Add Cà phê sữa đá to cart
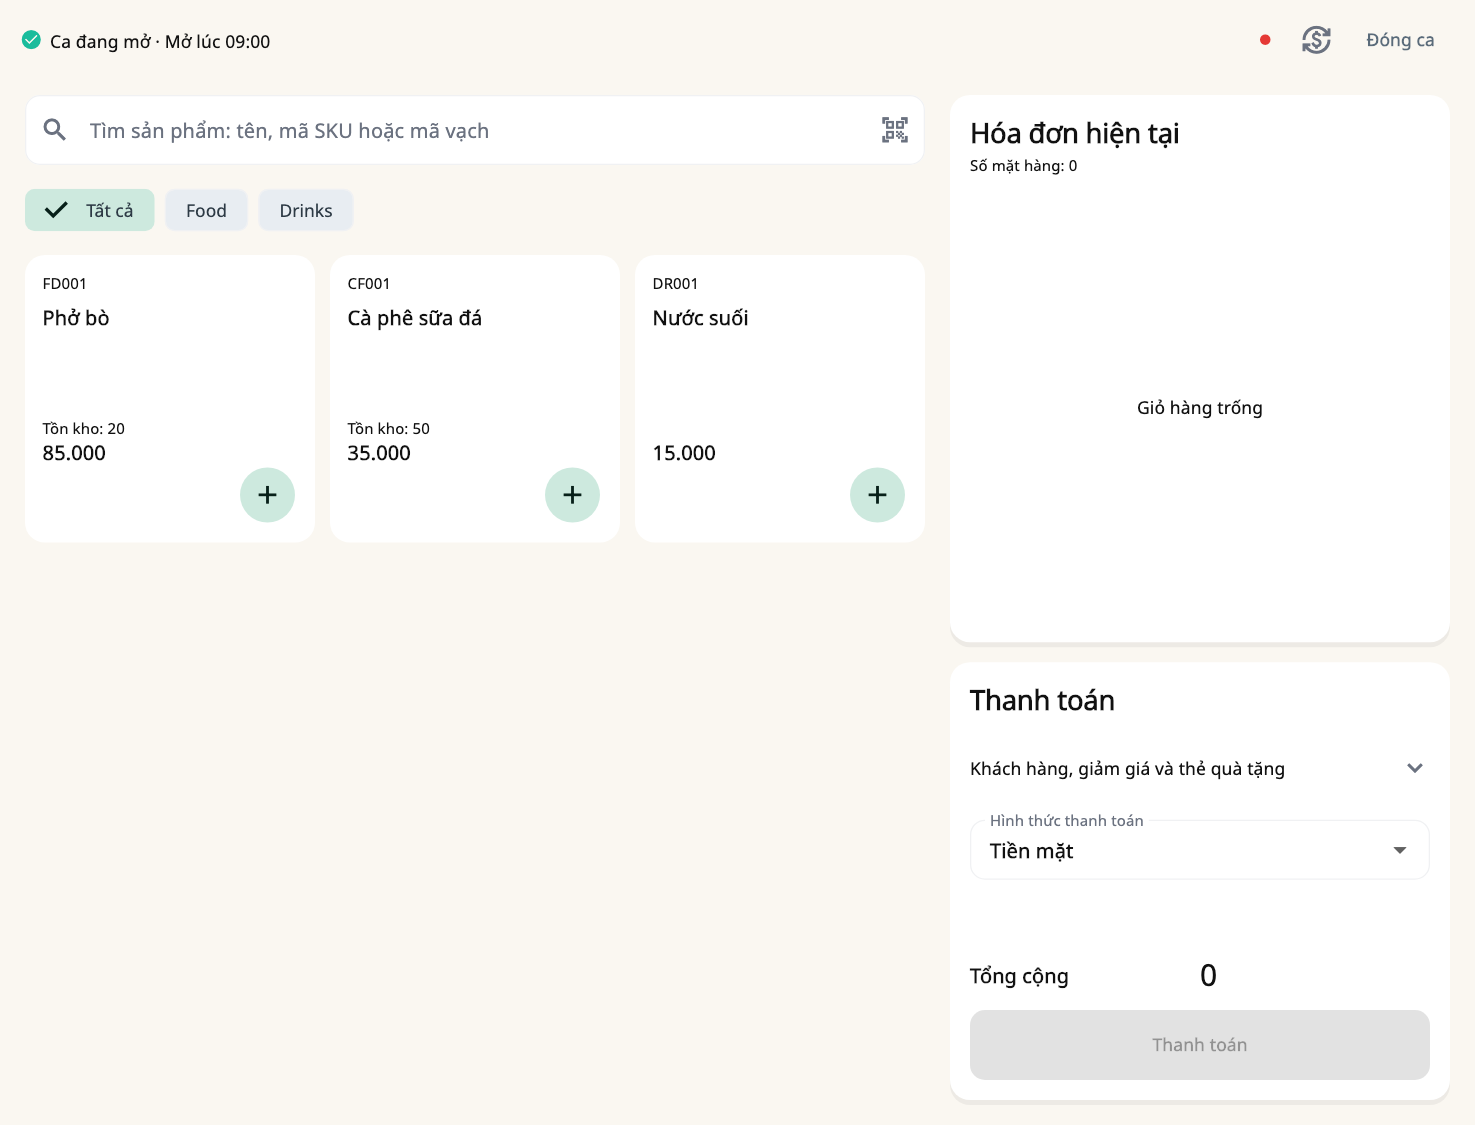 pyautogui.click(x=572, y=495)
